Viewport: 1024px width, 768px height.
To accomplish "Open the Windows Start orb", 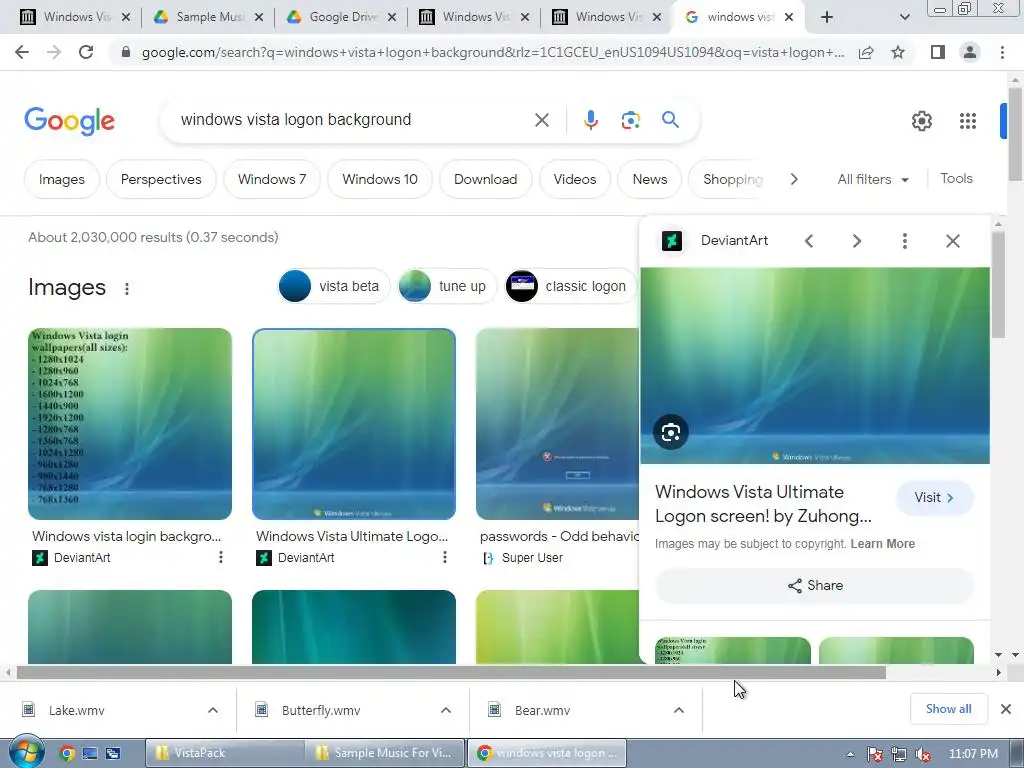I will point(26,752).
